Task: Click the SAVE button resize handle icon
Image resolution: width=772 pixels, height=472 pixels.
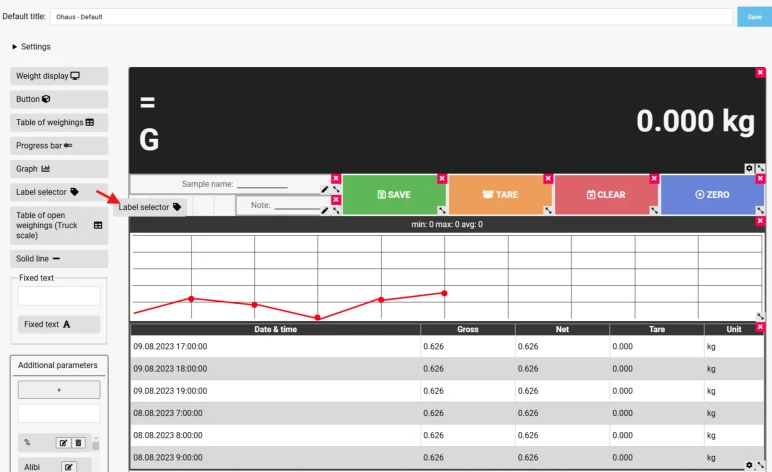Action: [442, 210]
